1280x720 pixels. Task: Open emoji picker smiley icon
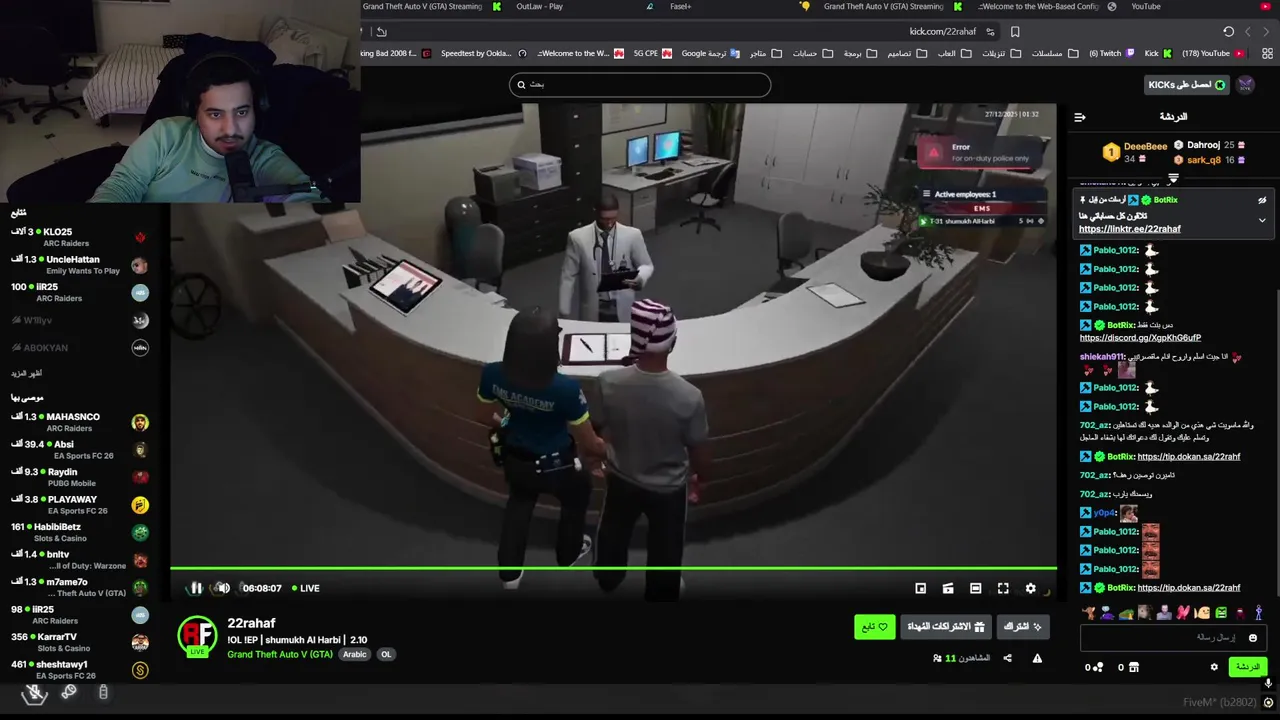pyautogui.click(x=1253, y=638)
